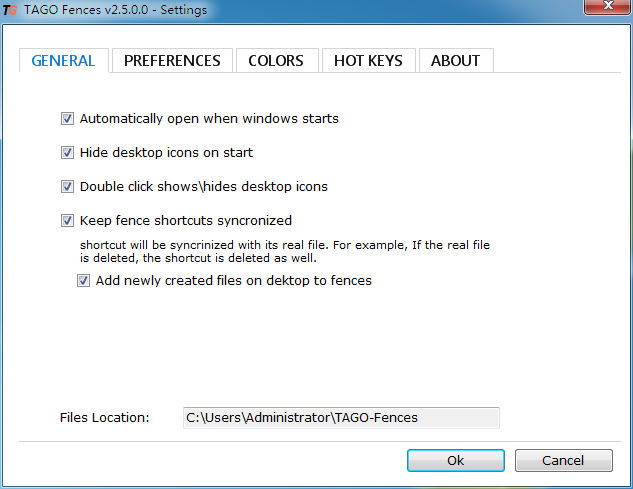Open the COLORS tab

click(277, 61)
